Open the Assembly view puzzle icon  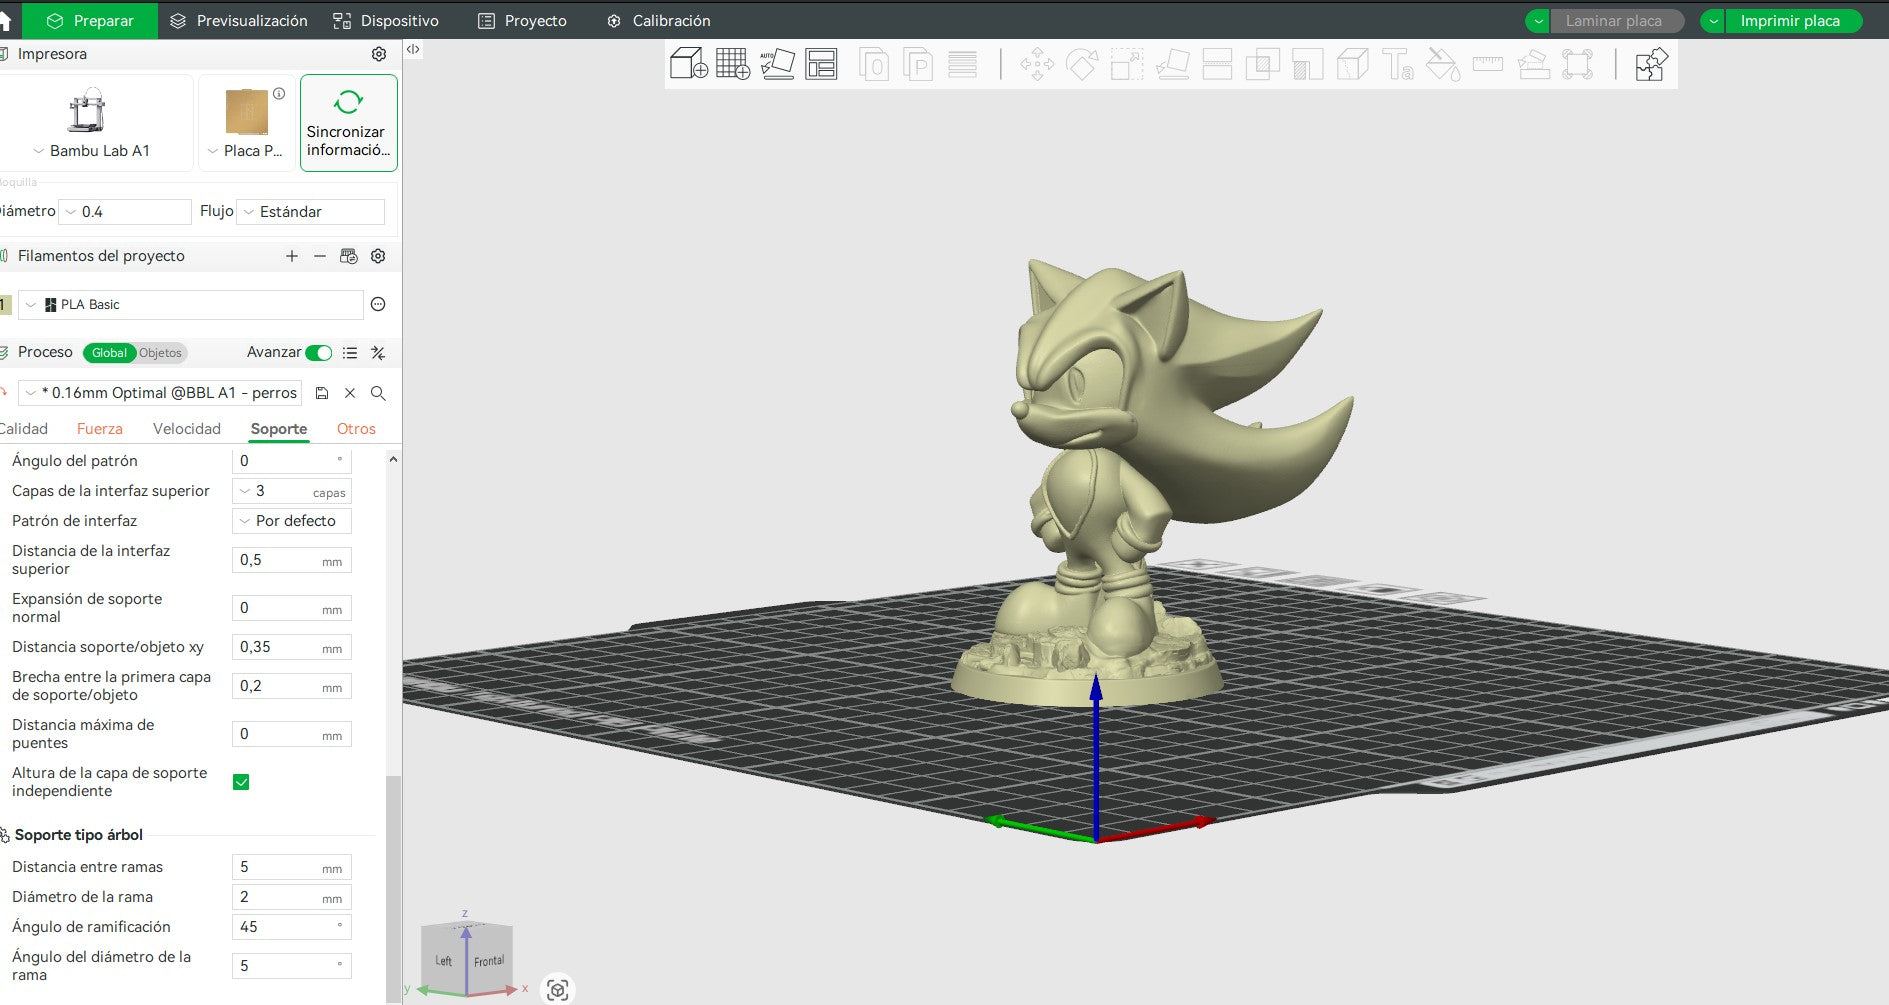tap(1651, 64)
